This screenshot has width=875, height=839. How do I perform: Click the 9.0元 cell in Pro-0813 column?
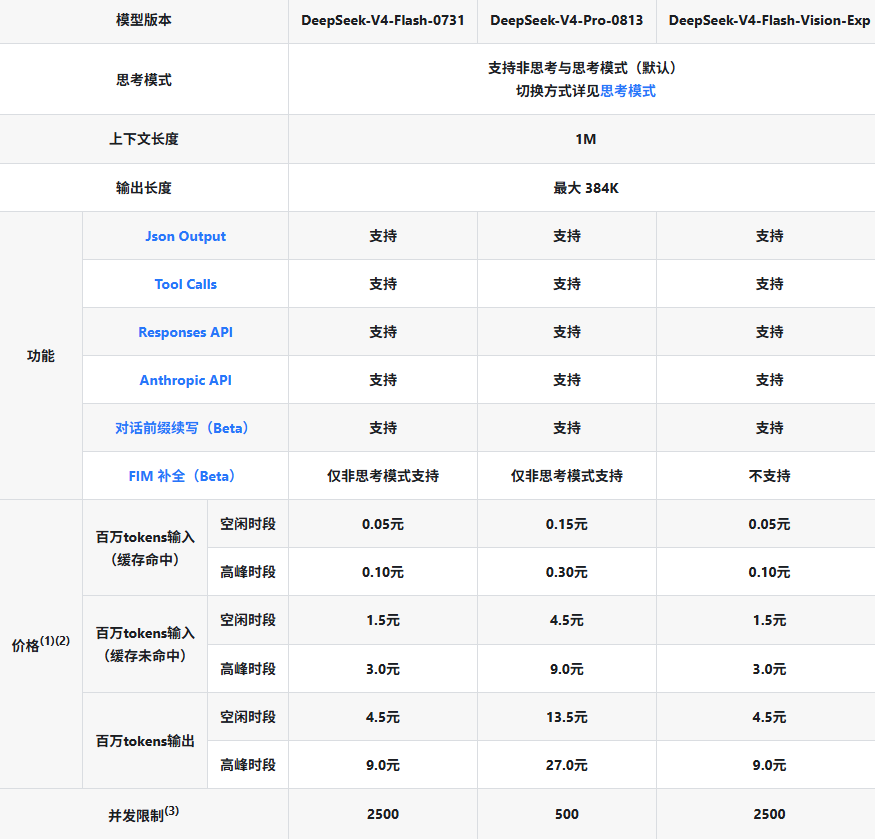point(566,669)
